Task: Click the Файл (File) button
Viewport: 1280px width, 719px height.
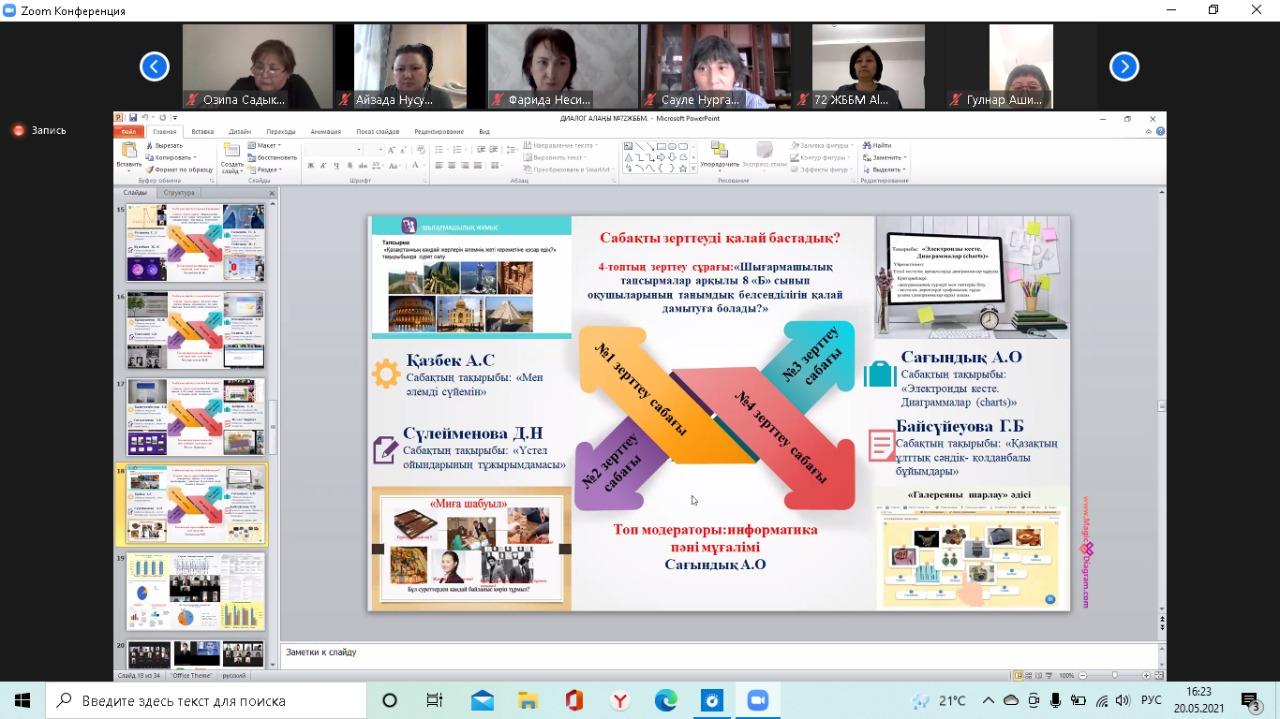Action: point(129,131)
